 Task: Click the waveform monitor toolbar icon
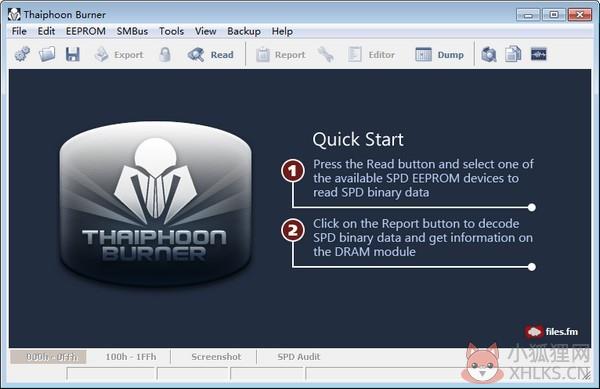(538, 55)
